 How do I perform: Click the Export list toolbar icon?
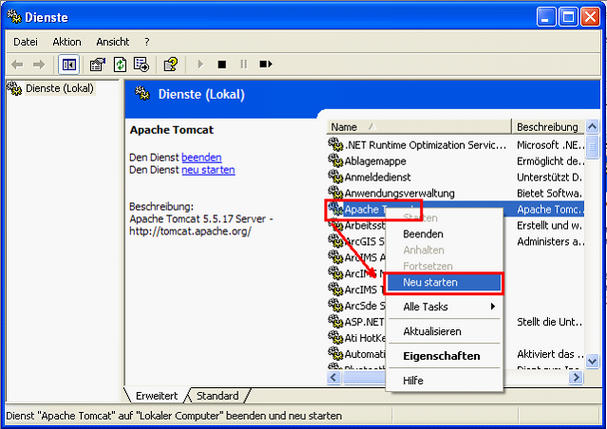click(x=141, y=64)
